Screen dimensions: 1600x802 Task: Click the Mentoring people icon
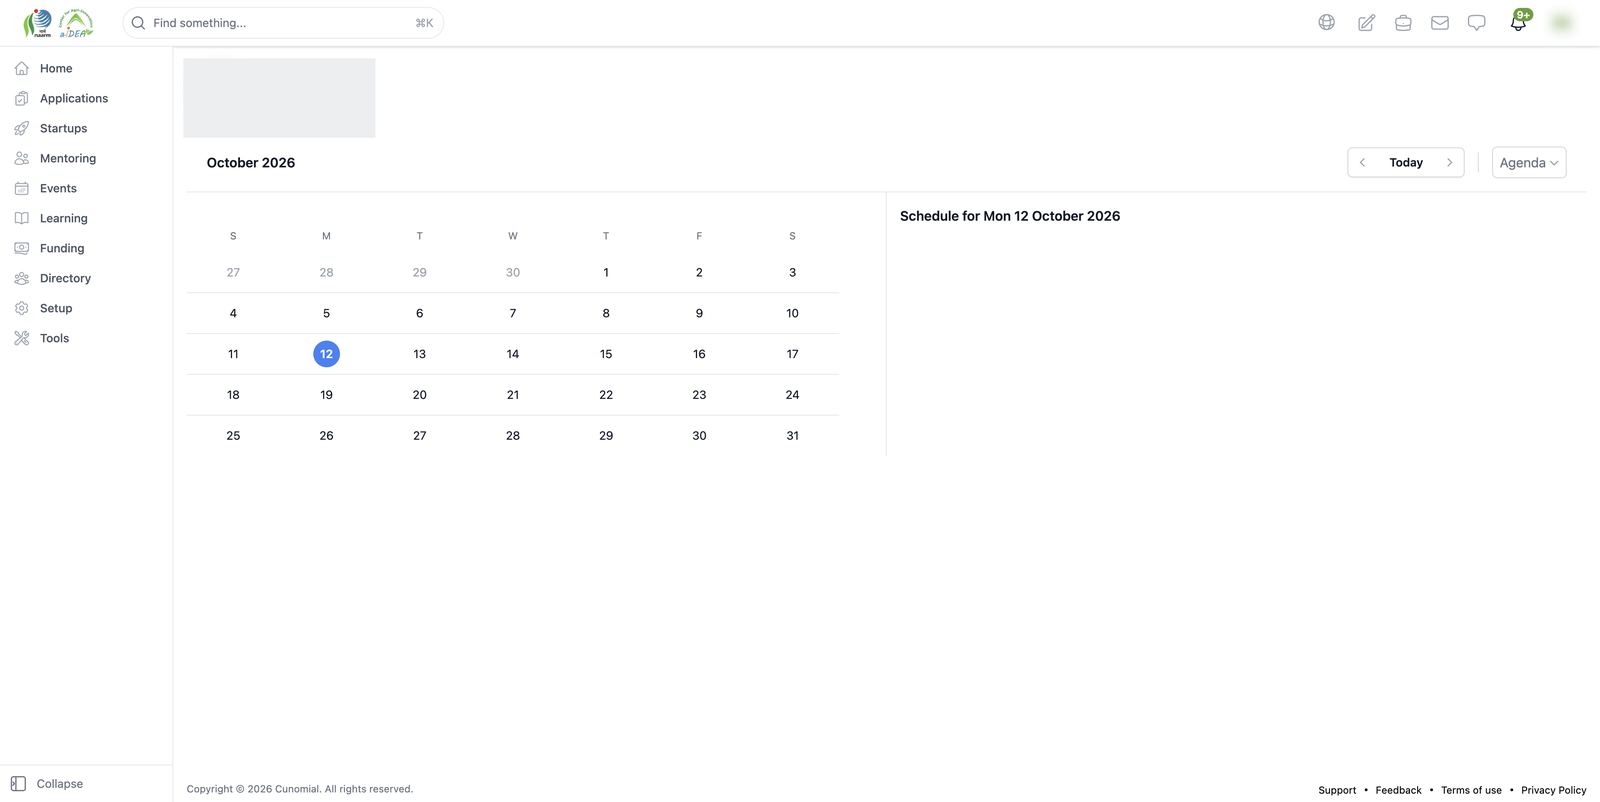(x=21, y=158)
